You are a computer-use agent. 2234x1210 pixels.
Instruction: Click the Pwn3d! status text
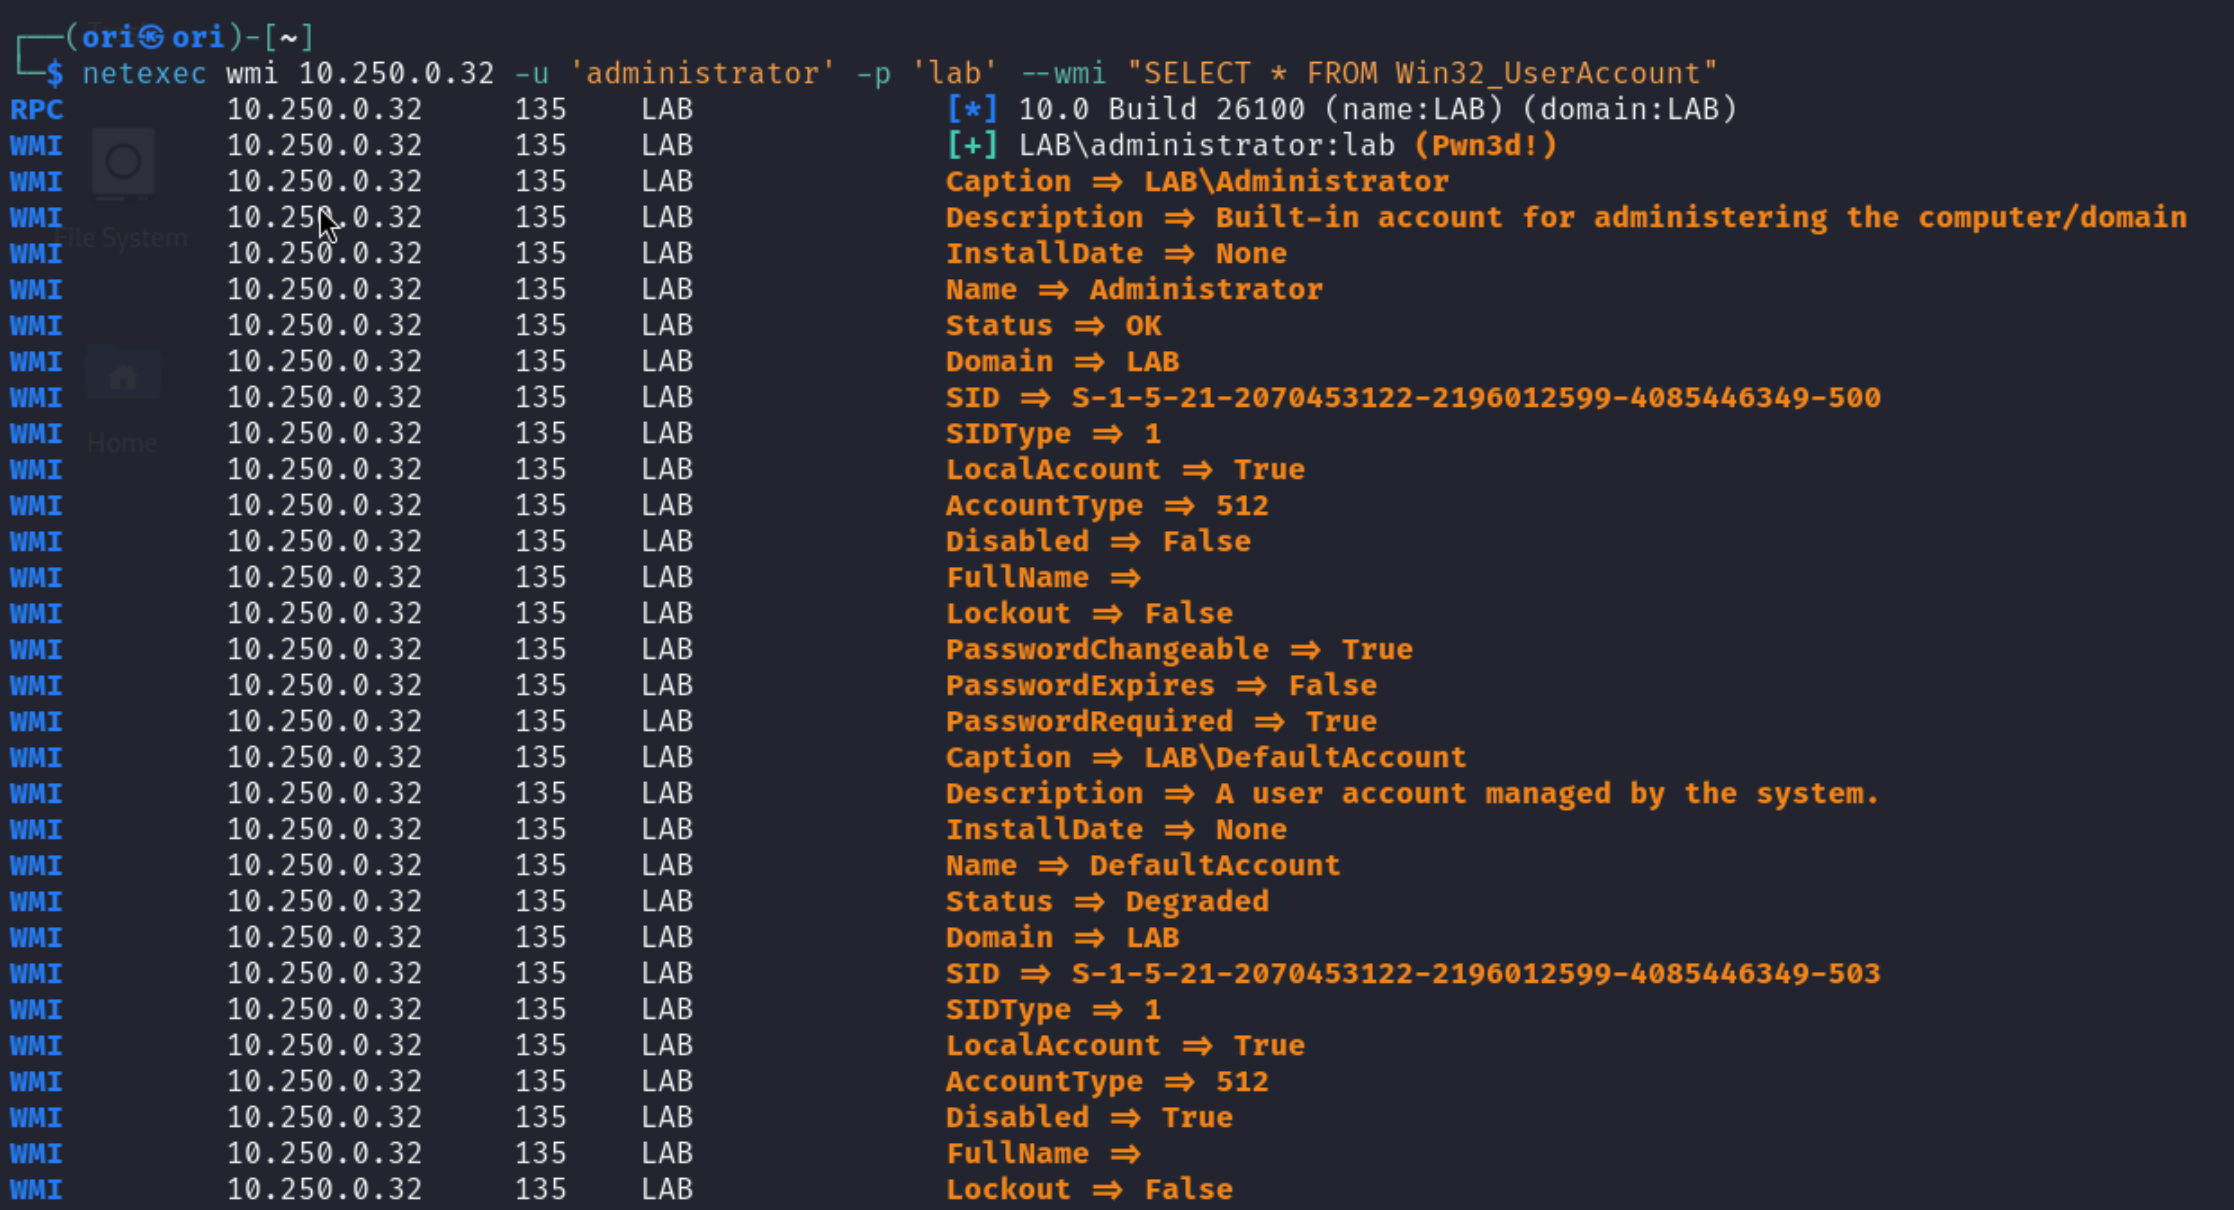pyautogui.click(x=1486, y=145)
